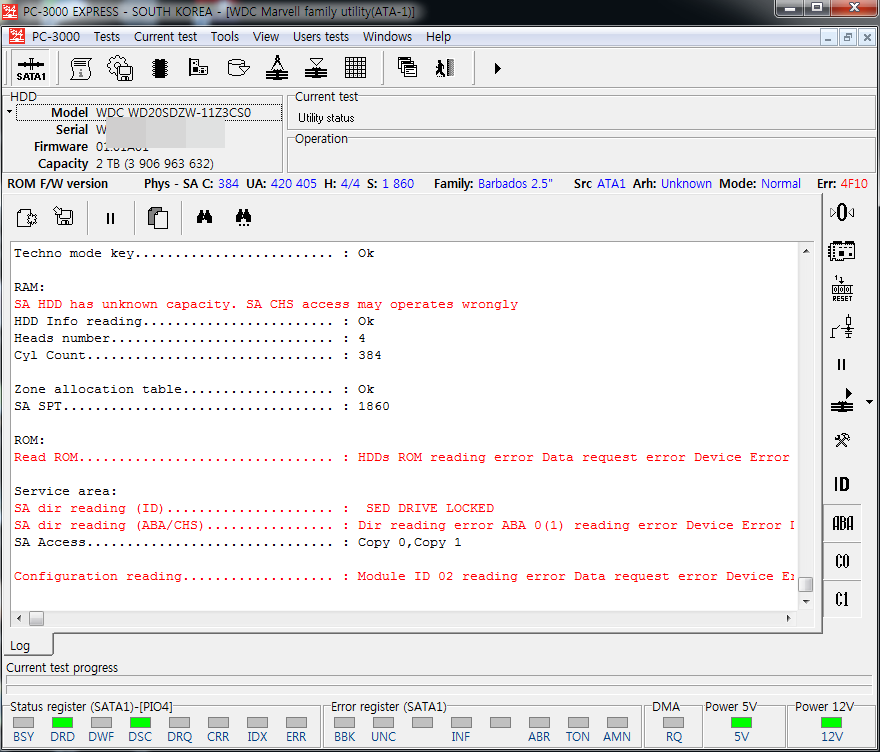Click the chip (ROM) toolbar icon
This screenshot has height=752, width=880.
(x=160, y=68)
